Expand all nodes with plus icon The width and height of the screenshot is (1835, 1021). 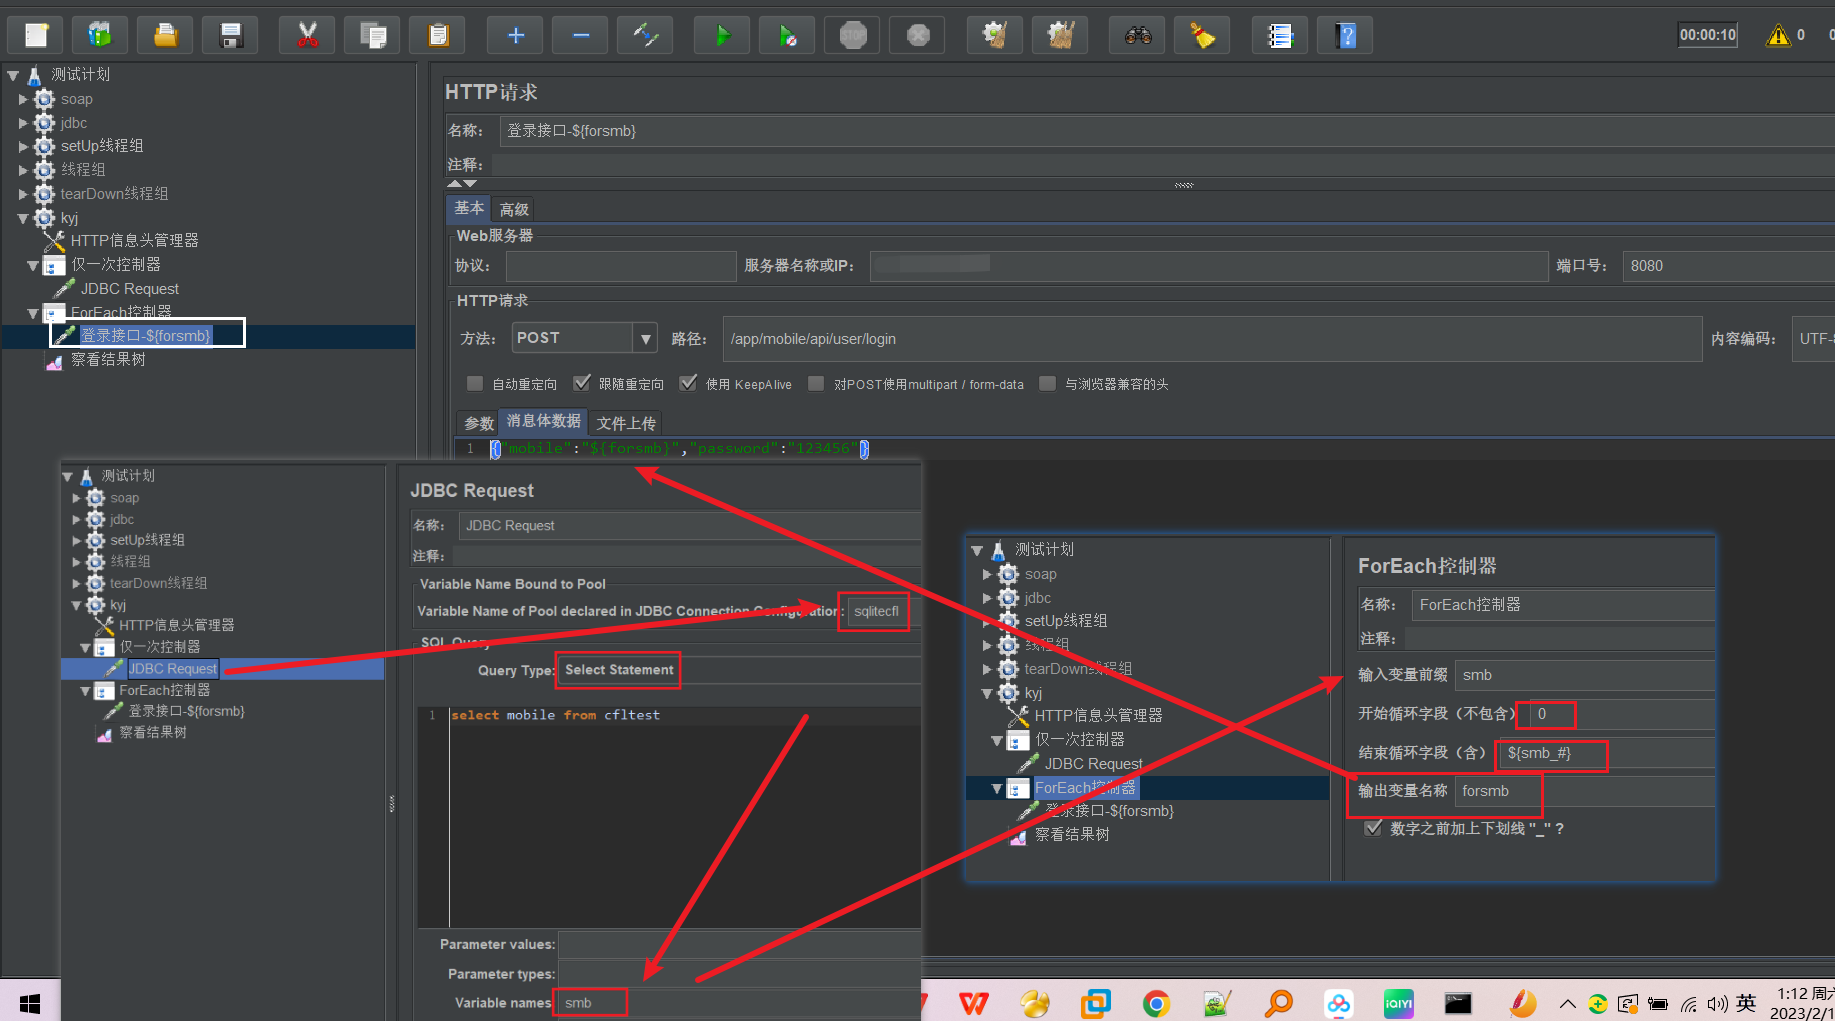point(516,36)
